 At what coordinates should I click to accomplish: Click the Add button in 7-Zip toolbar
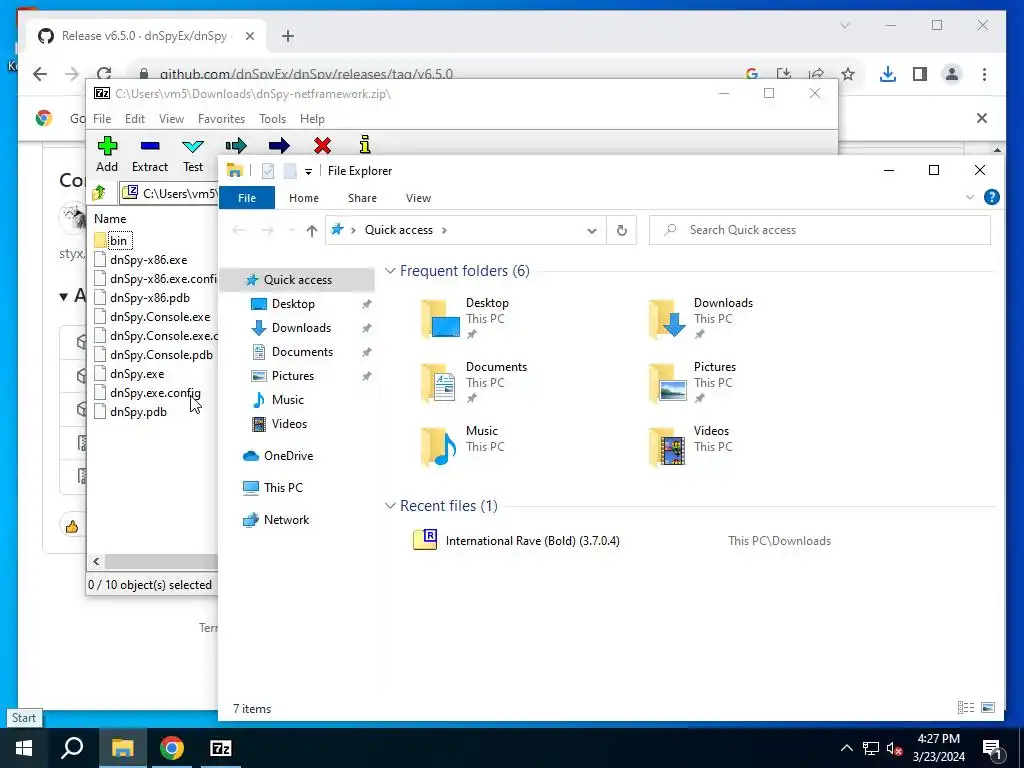(107, 155)
